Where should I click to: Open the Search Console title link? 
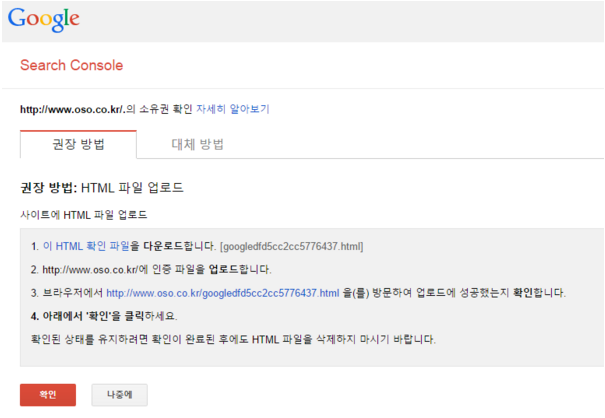click(x=71, y=65)
